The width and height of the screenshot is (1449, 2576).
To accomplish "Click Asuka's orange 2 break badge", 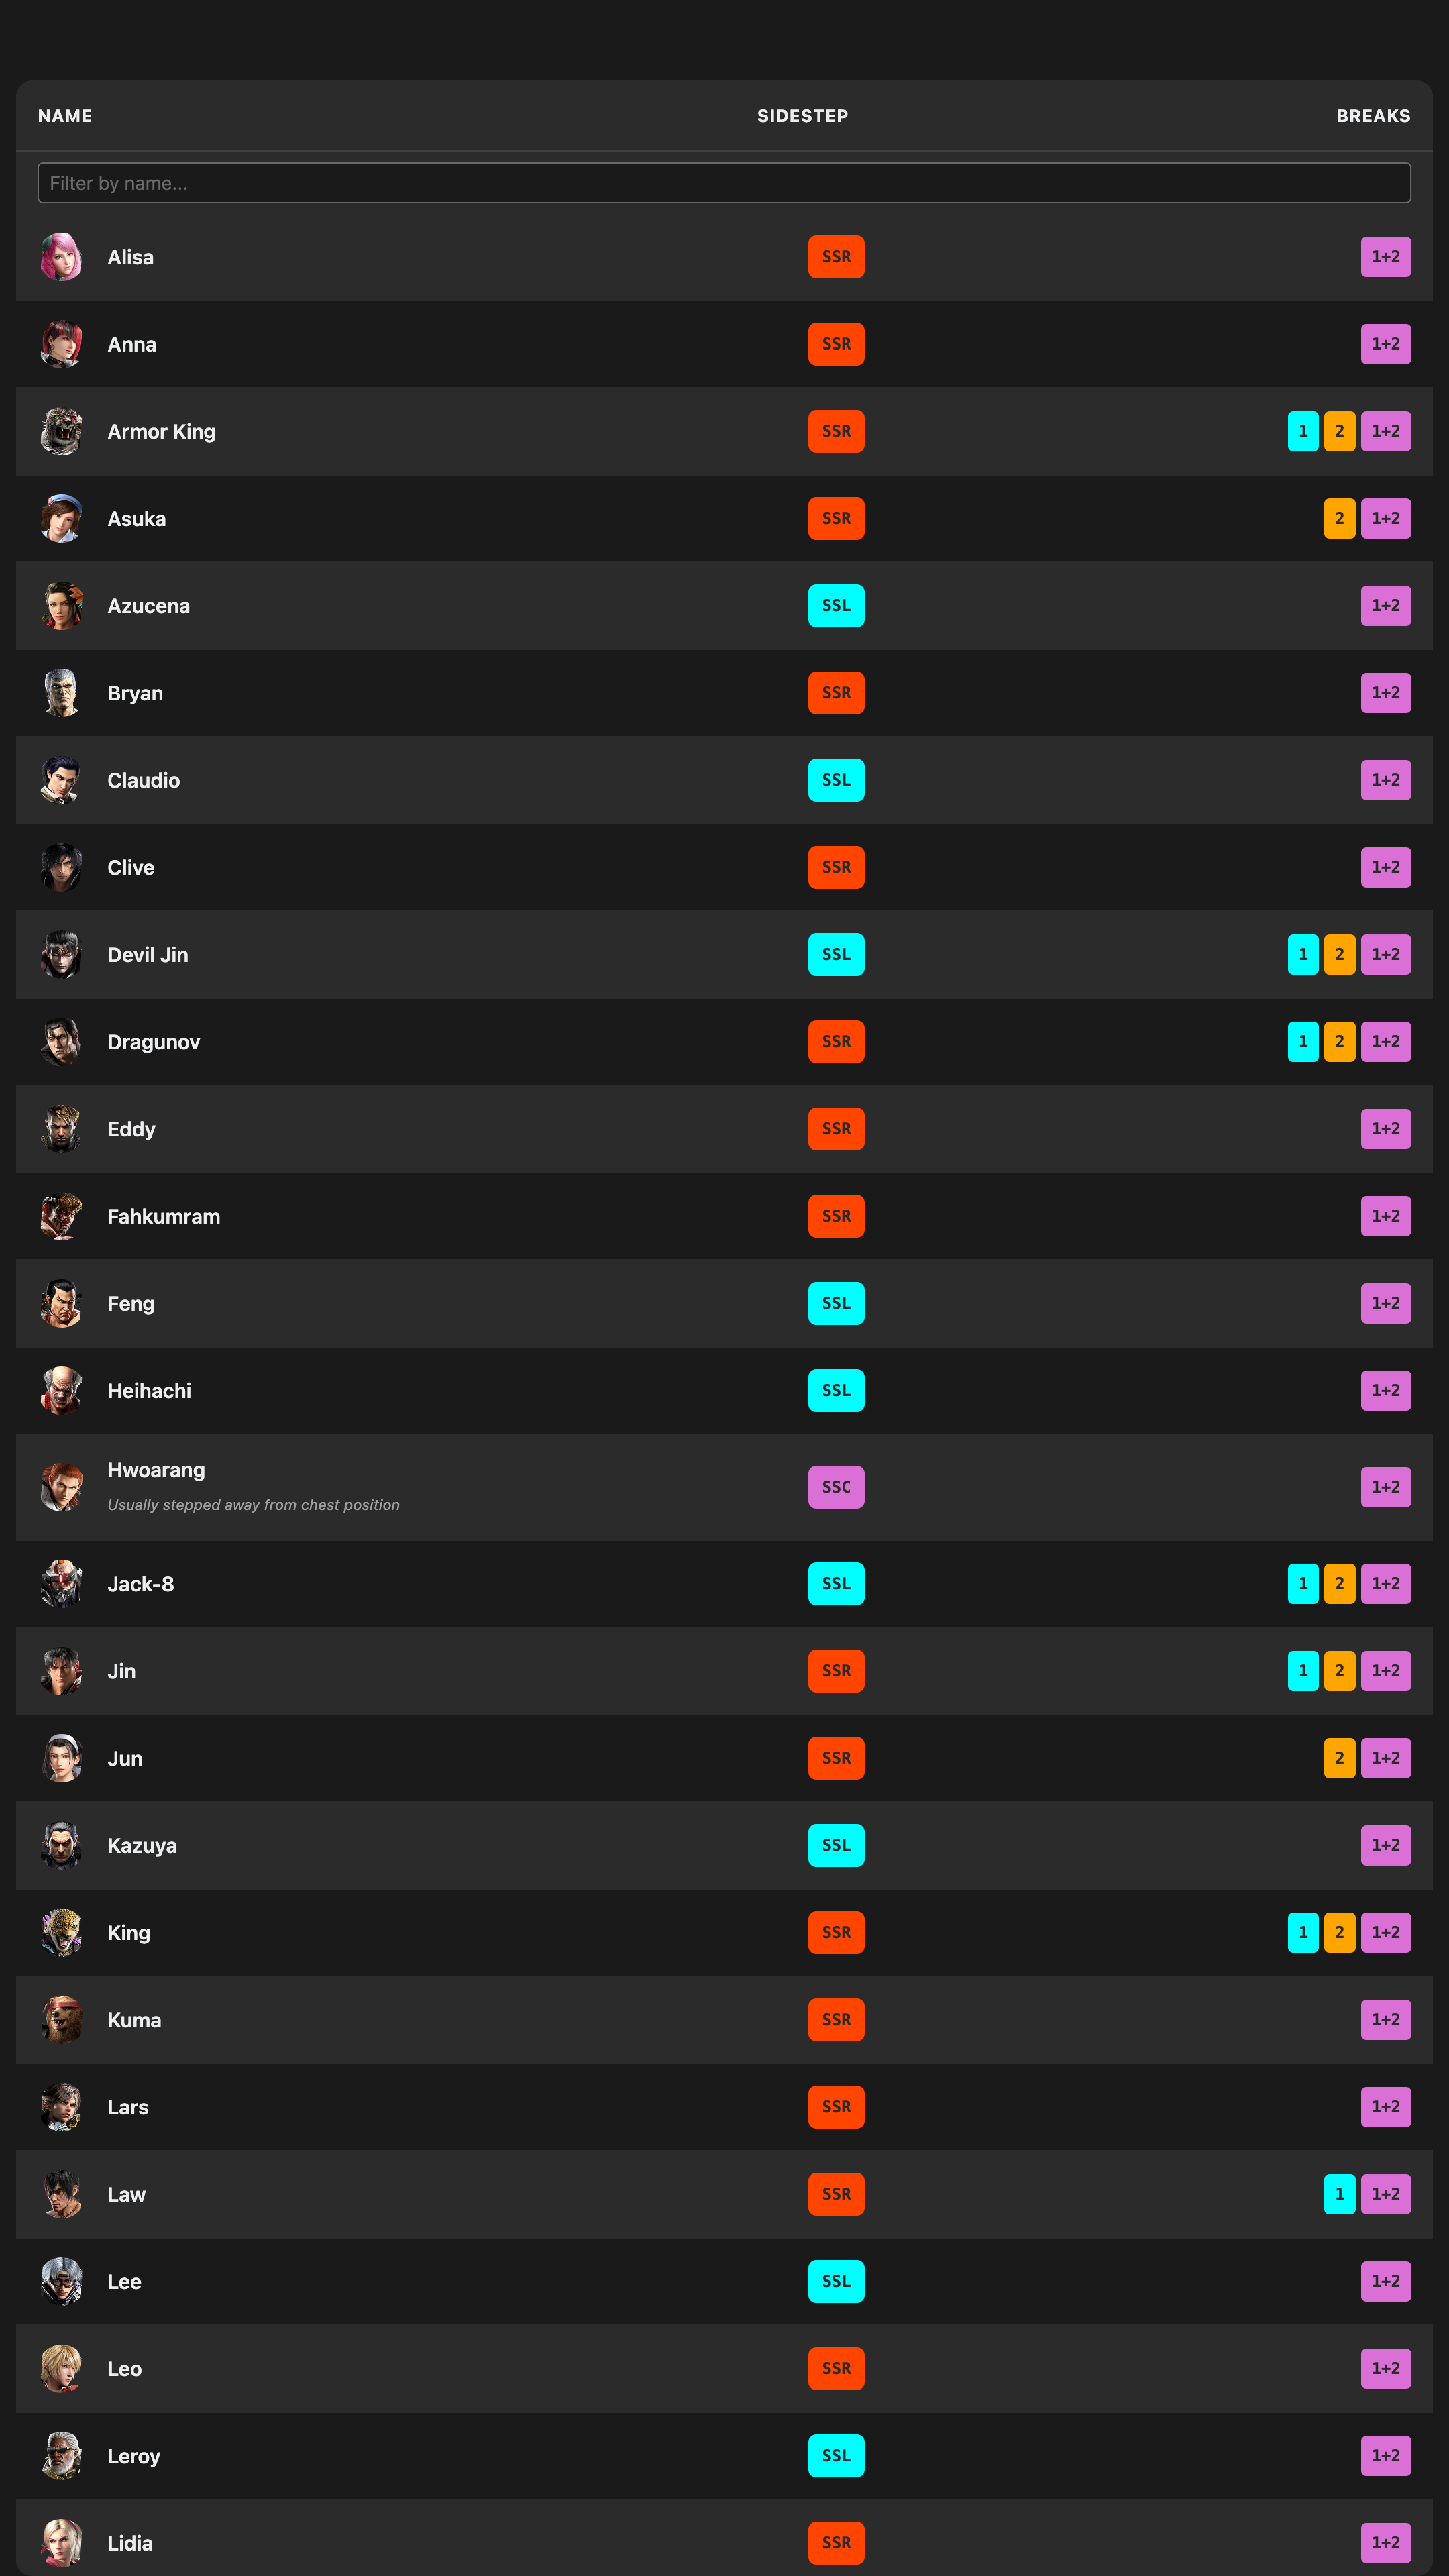I will point(1339,519).
